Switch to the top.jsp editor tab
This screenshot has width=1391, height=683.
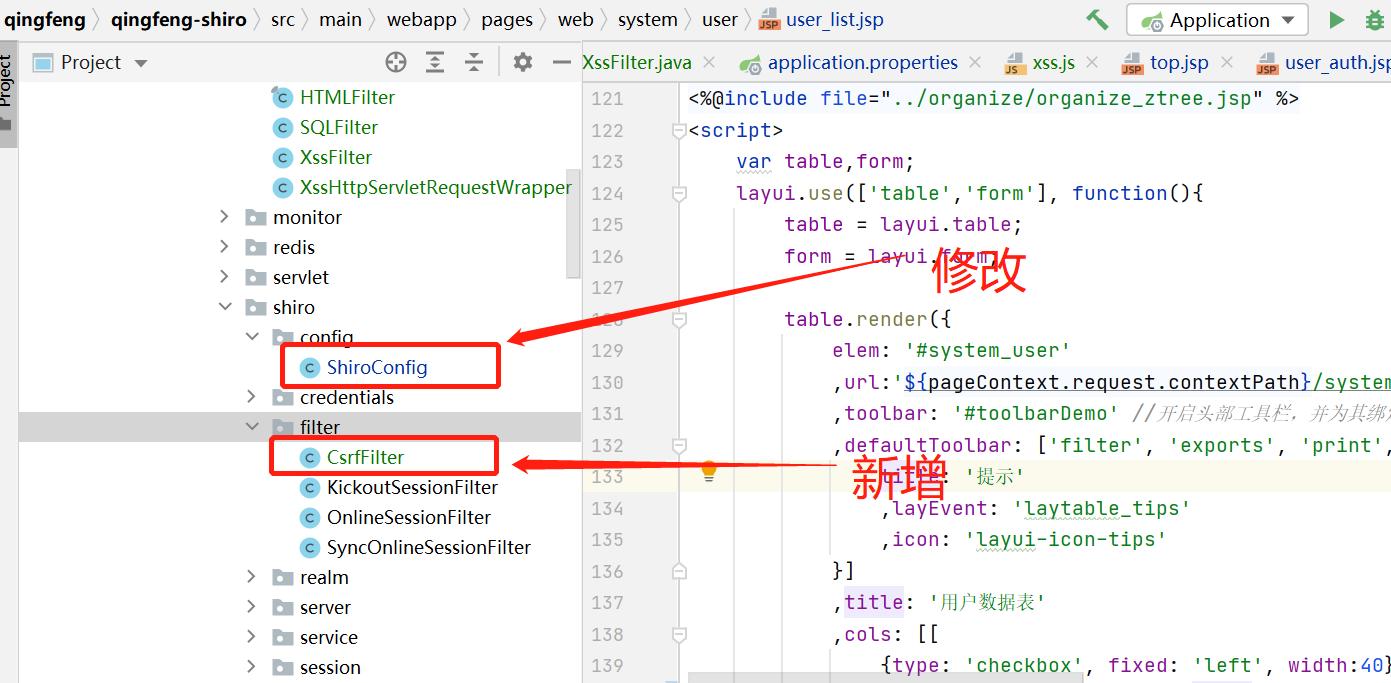pos(1178,62)
